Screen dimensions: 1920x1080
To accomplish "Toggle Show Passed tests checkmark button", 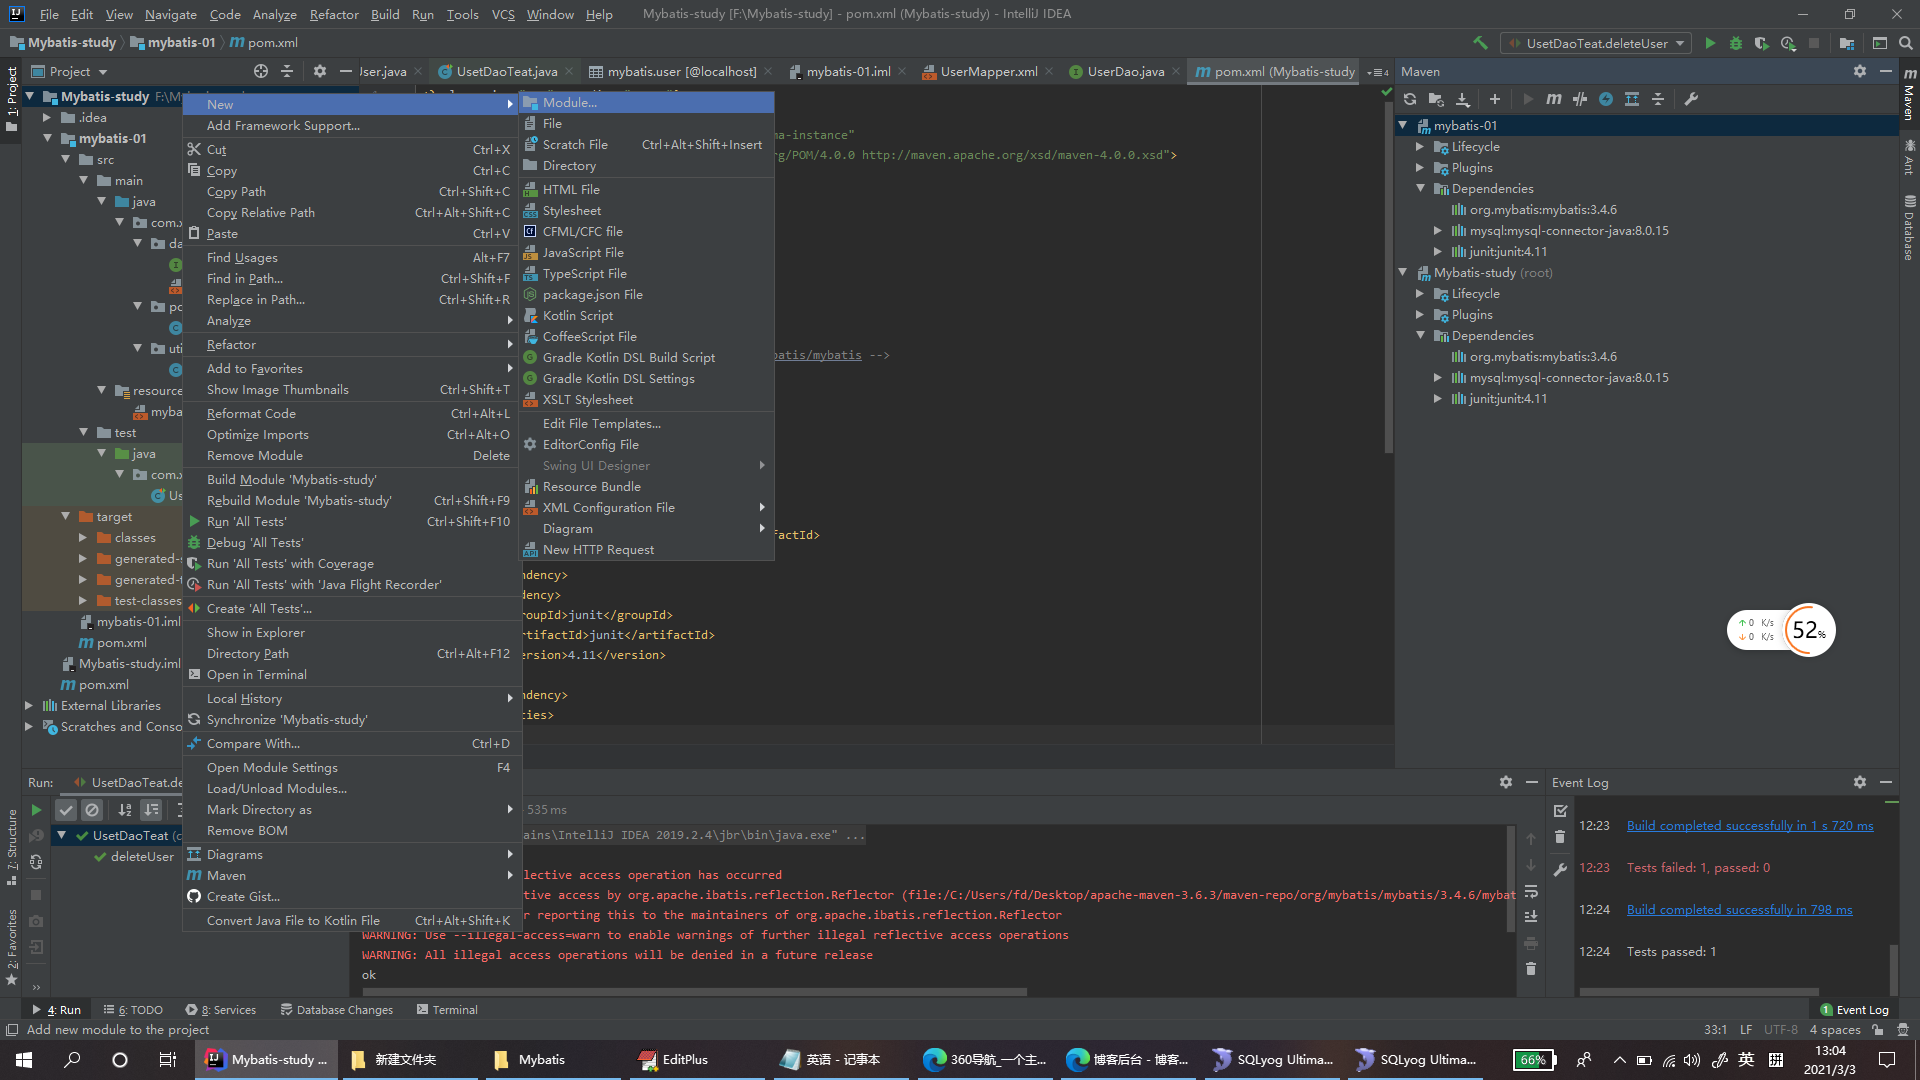I will [66, 810].
